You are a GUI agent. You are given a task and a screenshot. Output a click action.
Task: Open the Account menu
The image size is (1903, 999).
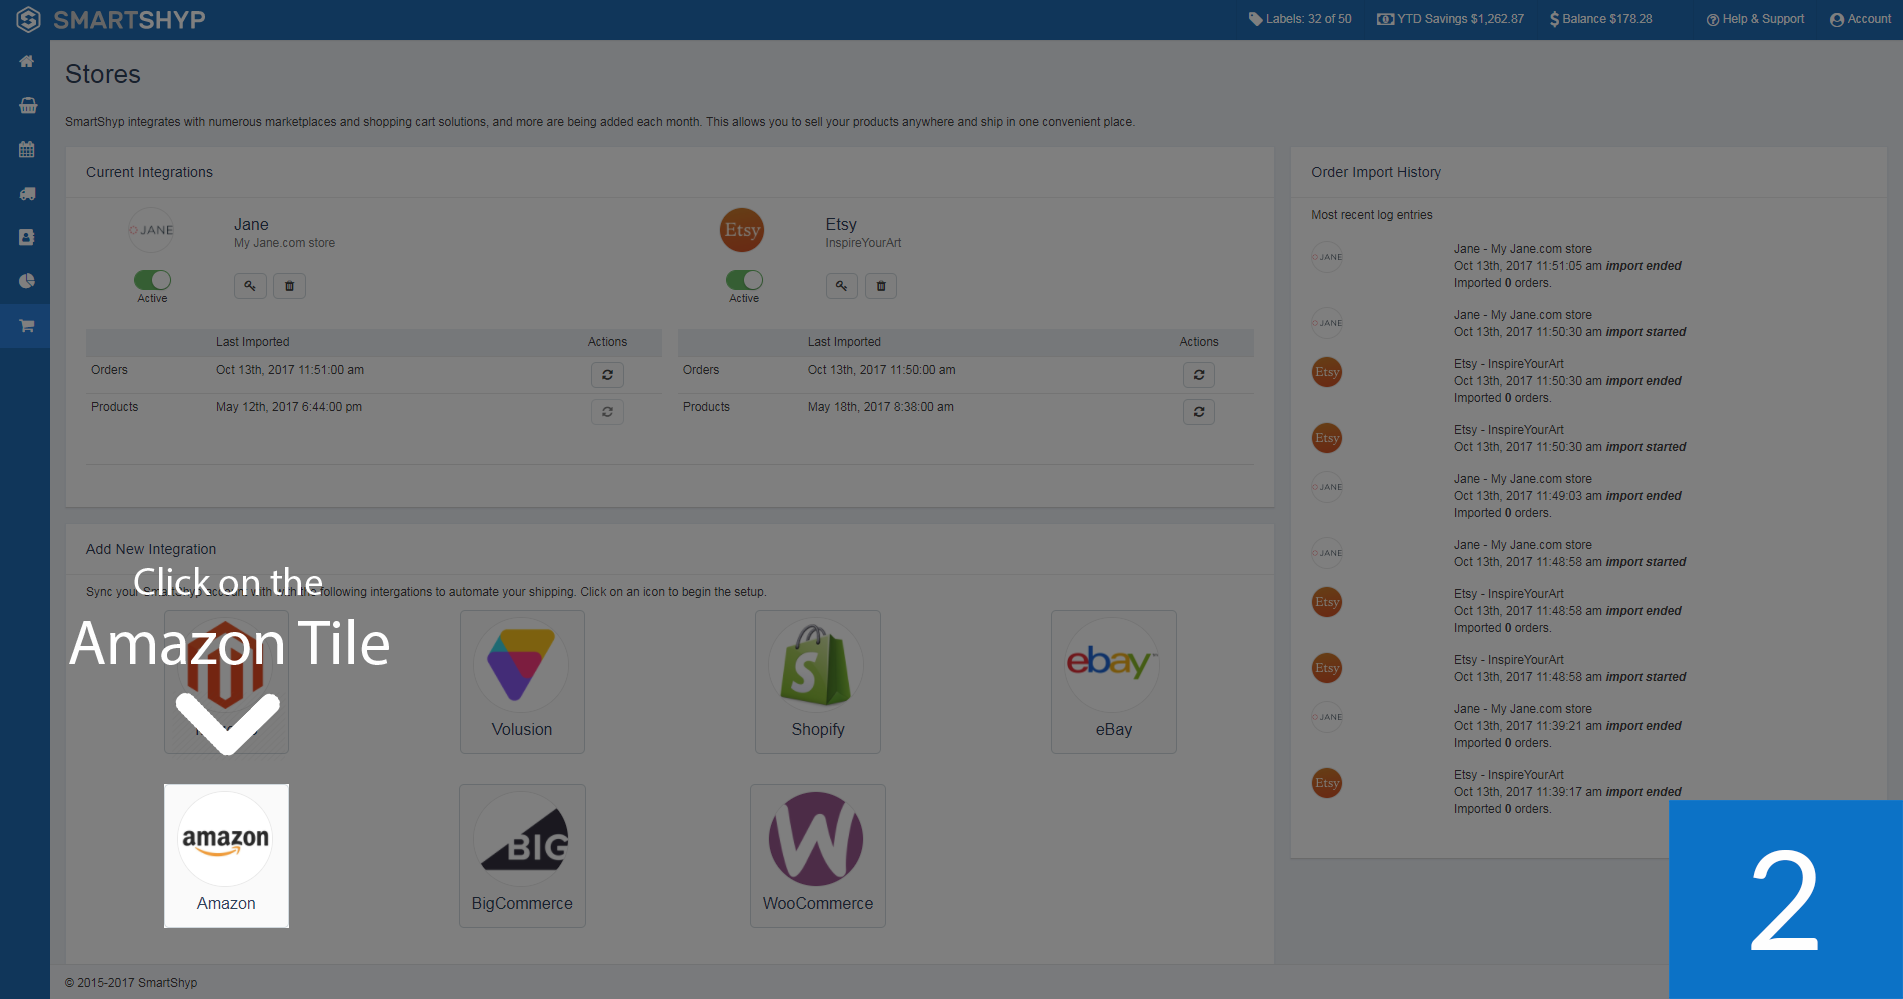click(x=1860, y=19)
